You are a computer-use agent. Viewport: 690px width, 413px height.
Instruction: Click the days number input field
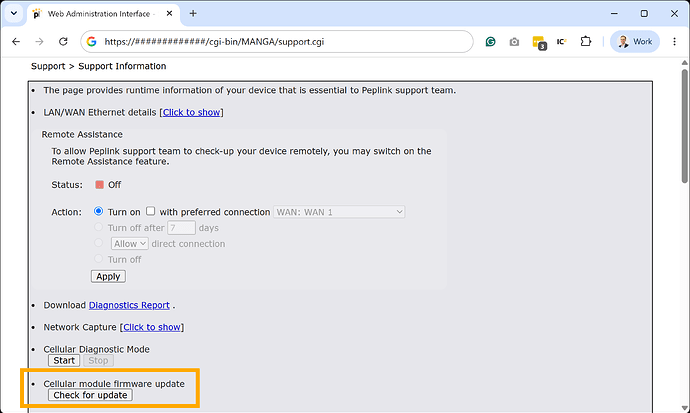pyautogui.click(x=181, y=228)
